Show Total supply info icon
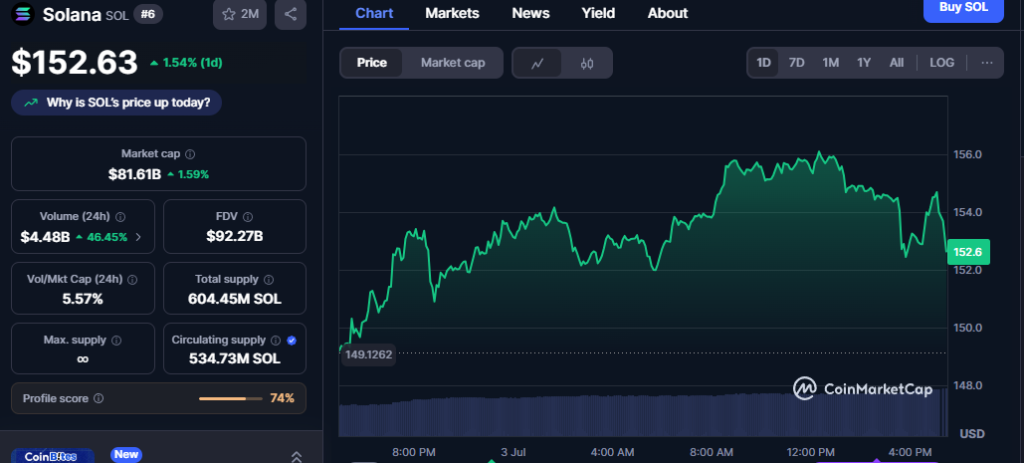 click(x=269, y=279)
